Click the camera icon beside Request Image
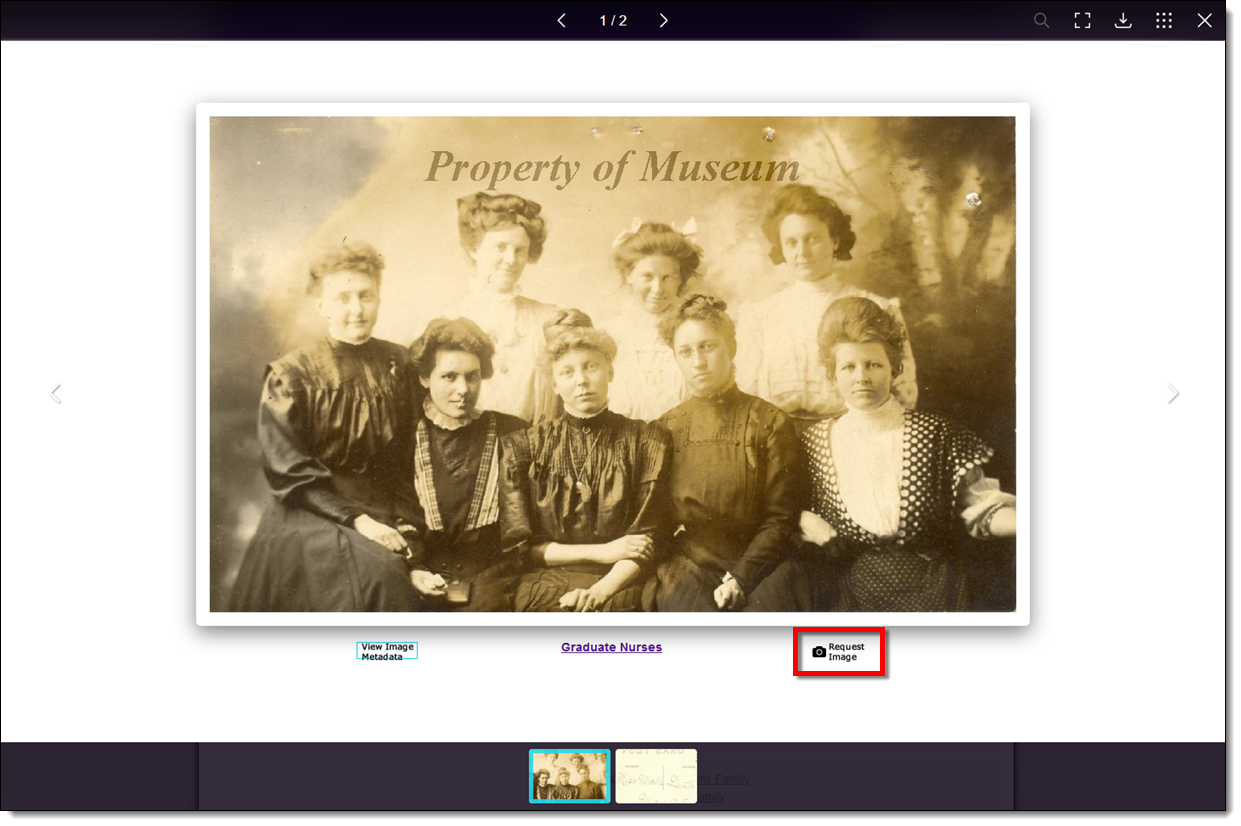The height and width of the screenshot is (826, 1241). [x=819, y=652]
